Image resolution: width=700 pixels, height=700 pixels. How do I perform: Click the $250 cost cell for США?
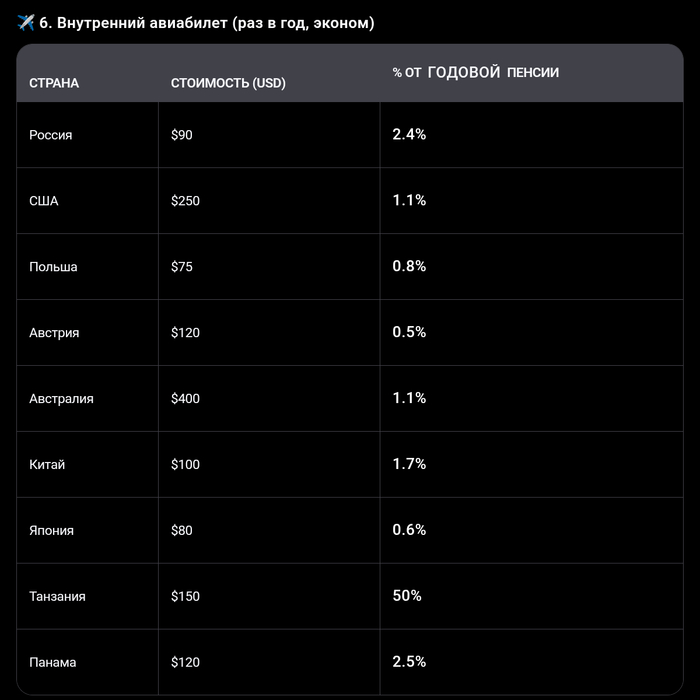tap(185, 201)
